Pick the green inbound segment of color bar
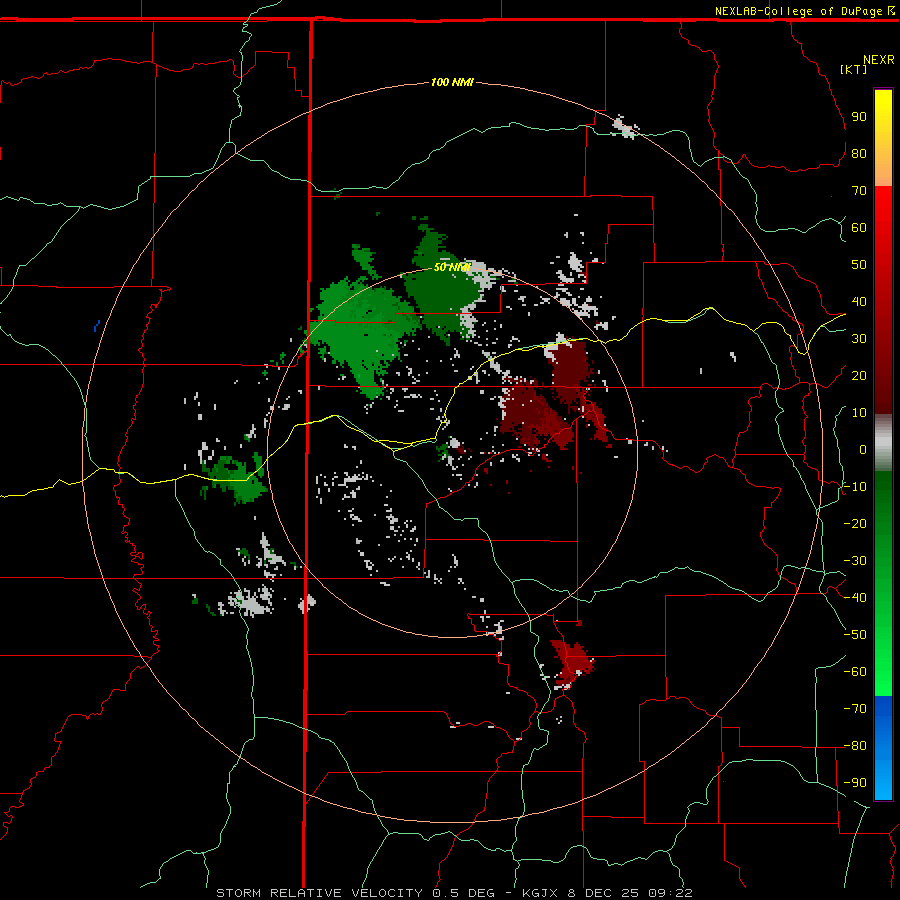This screenshot has width=900, height=900. 883,583
